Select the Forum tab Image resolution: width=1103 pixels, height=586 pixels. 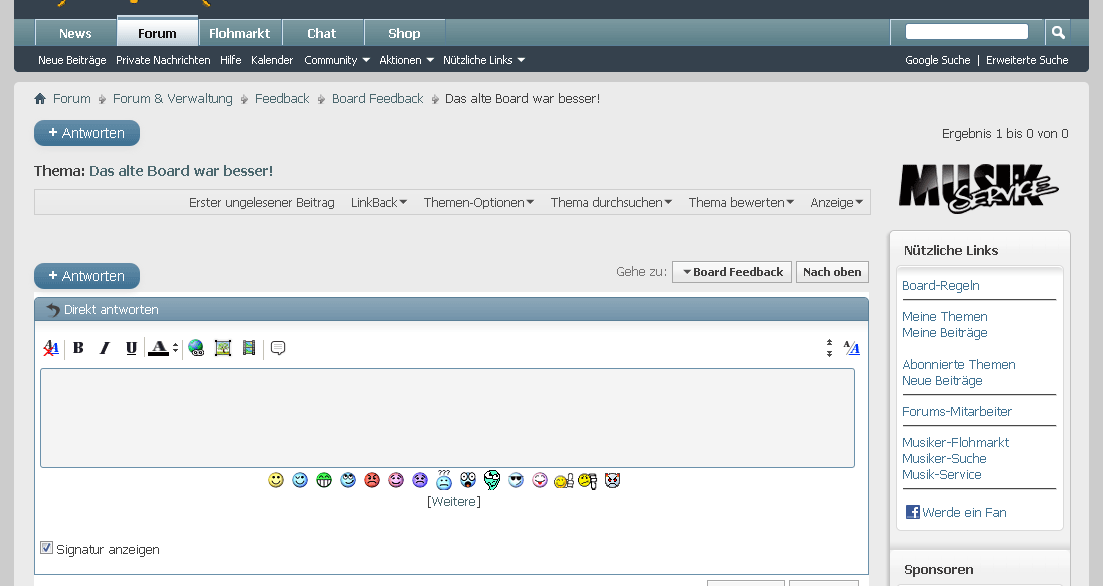[x=157, y=33]
